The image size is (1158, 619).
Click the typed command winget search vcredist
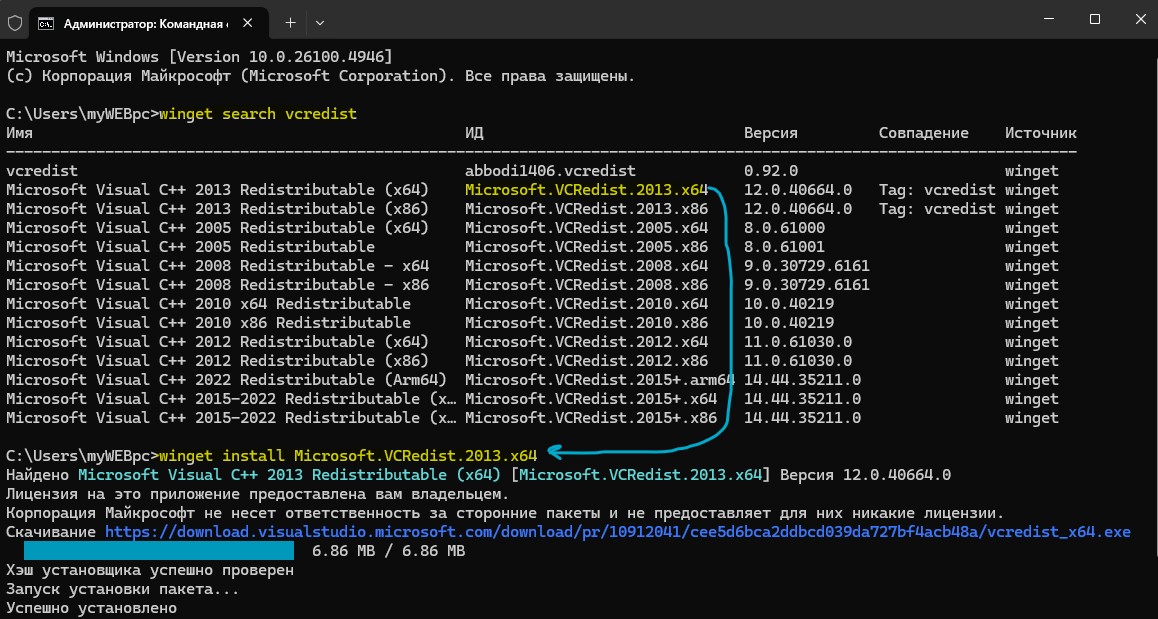(258, 114)
